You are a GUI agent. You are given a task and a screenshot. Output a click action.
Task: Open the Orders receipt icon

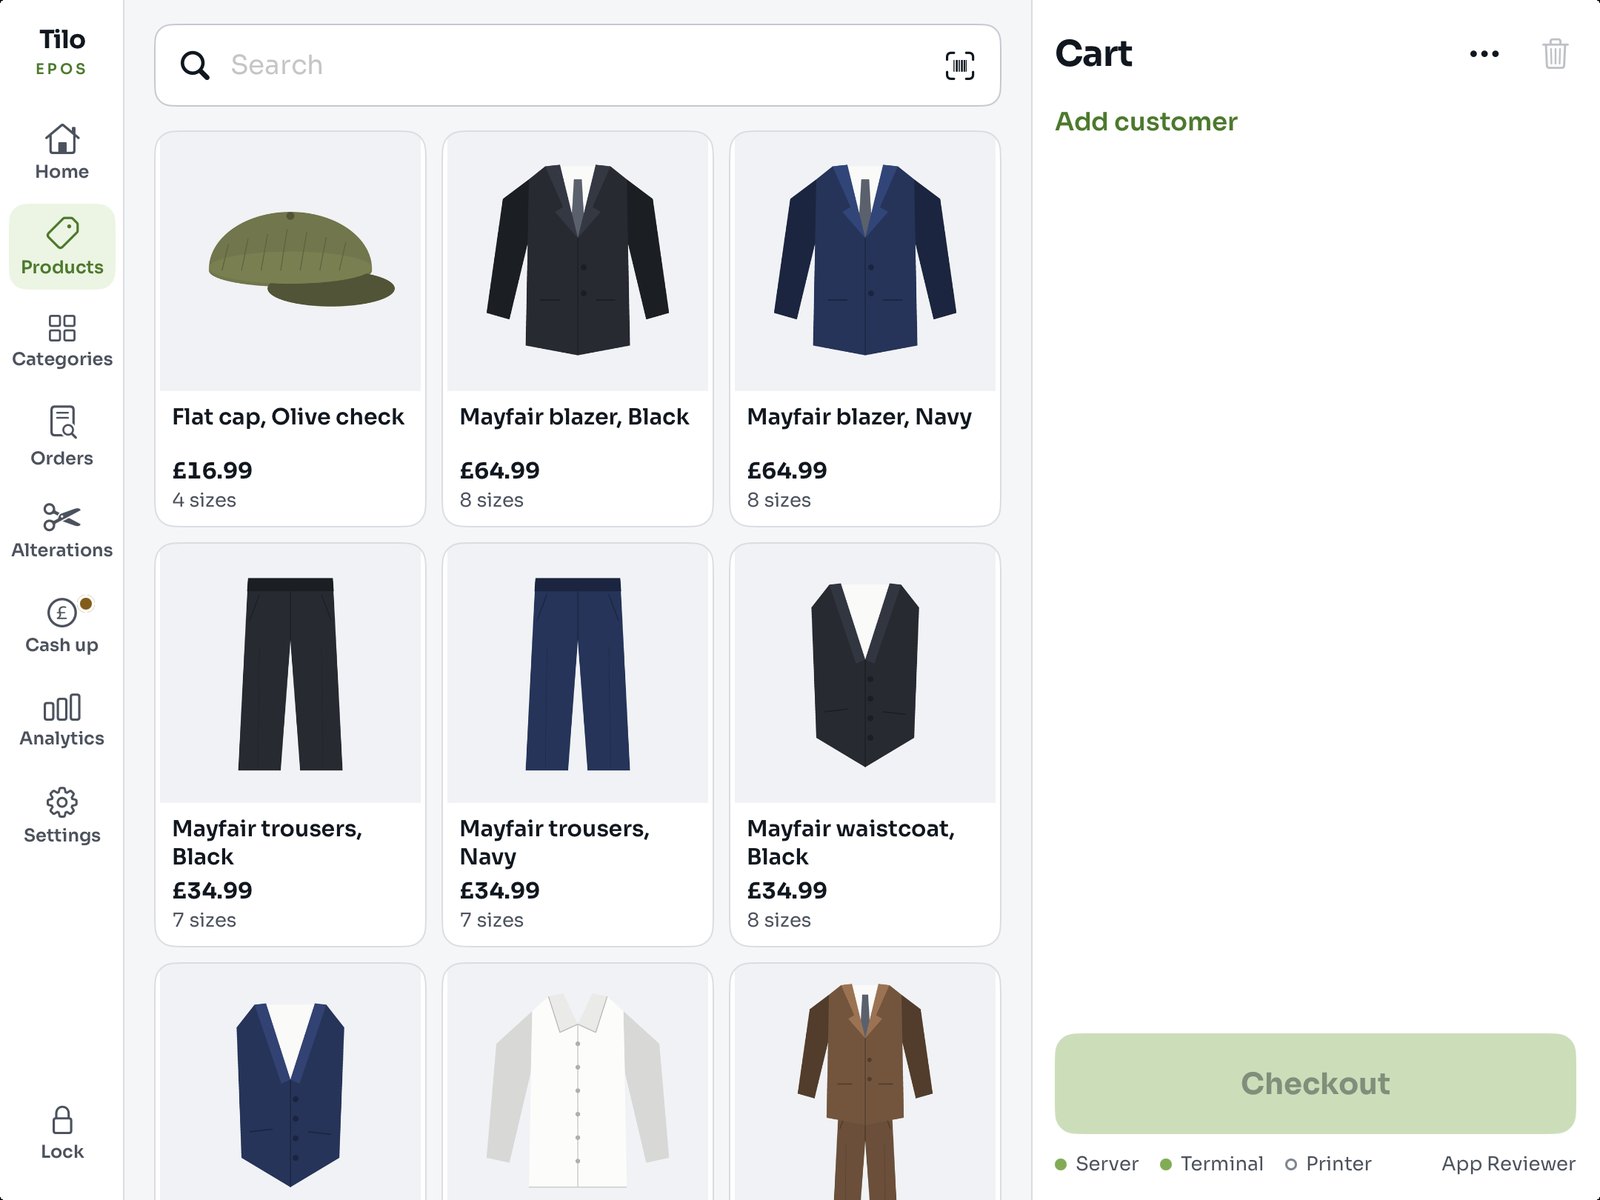[x=62, y=422]
